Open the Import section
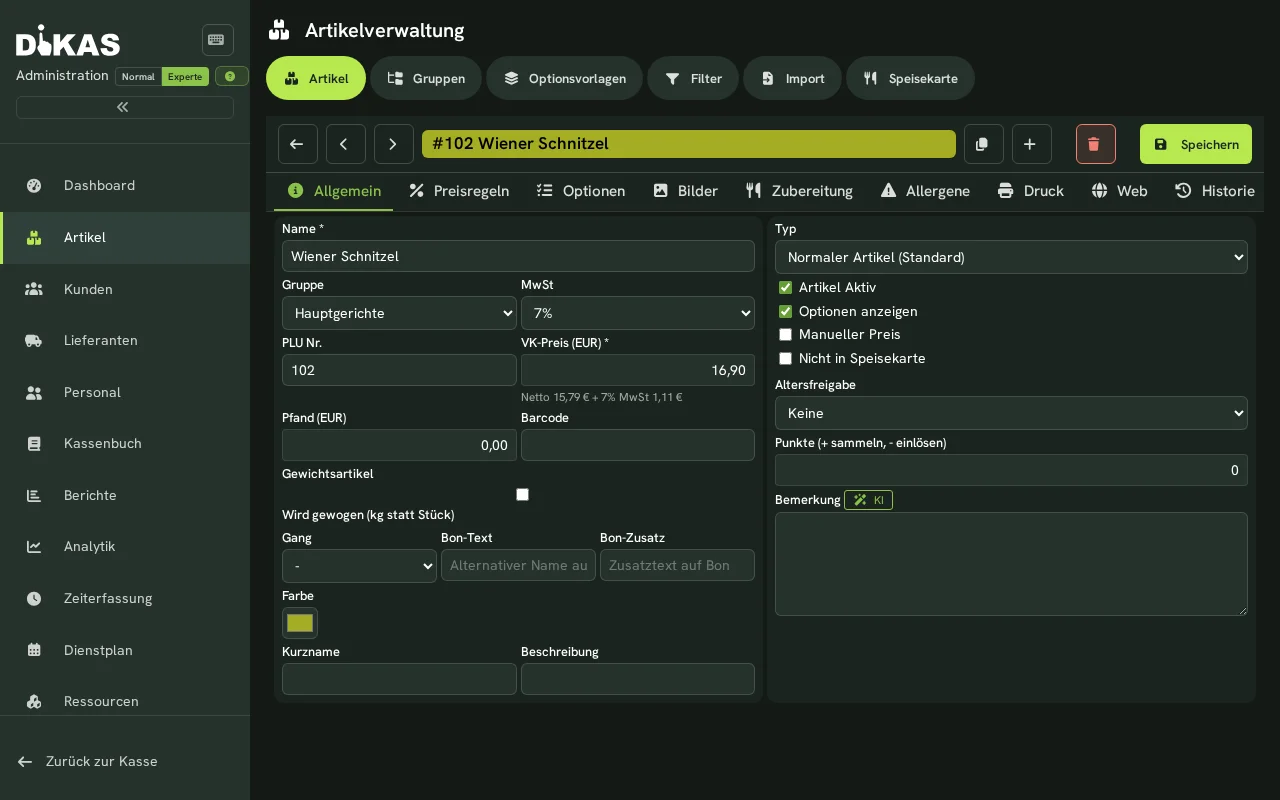Image resolution: width=1280 pixels, height=800 pixels. [x=792, y=78]
